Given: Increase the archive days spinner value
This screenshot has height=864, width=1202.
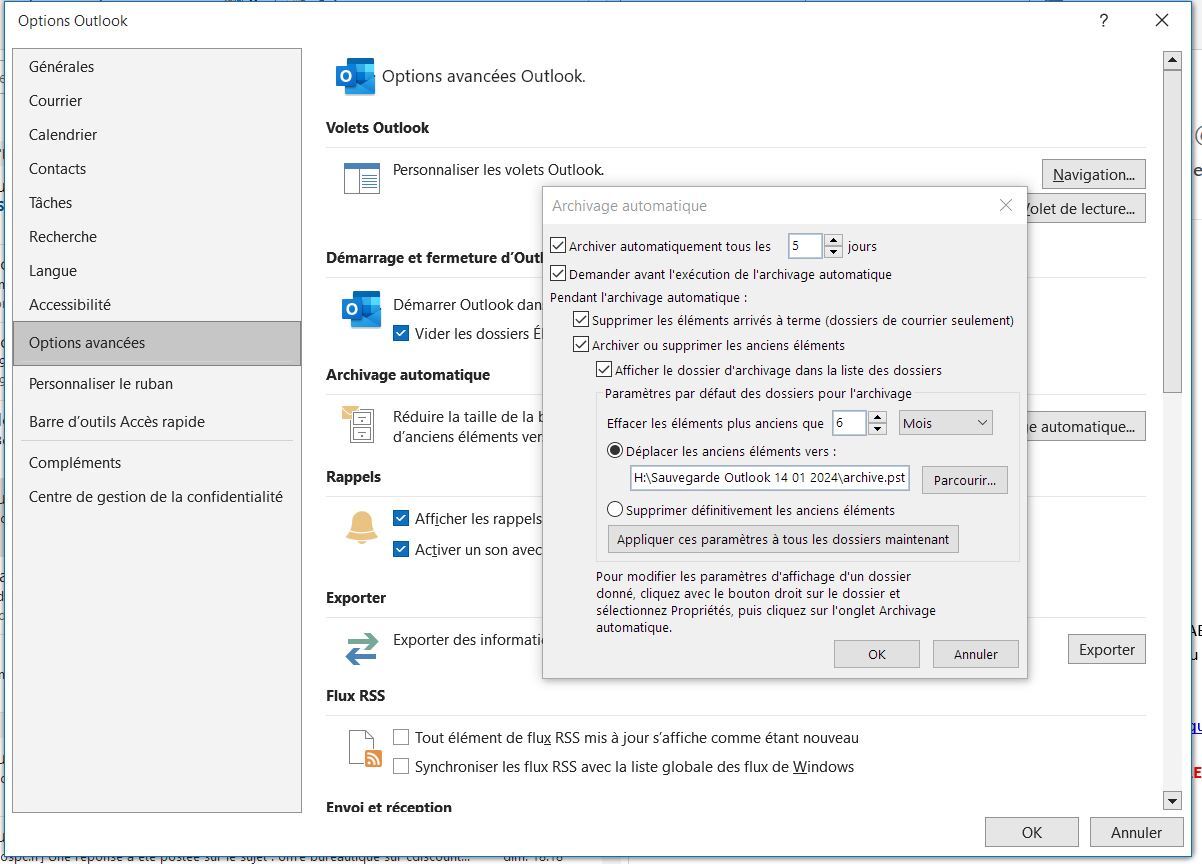Looking at the screenshot, I should pyautogui.click(x=833, y=240).
